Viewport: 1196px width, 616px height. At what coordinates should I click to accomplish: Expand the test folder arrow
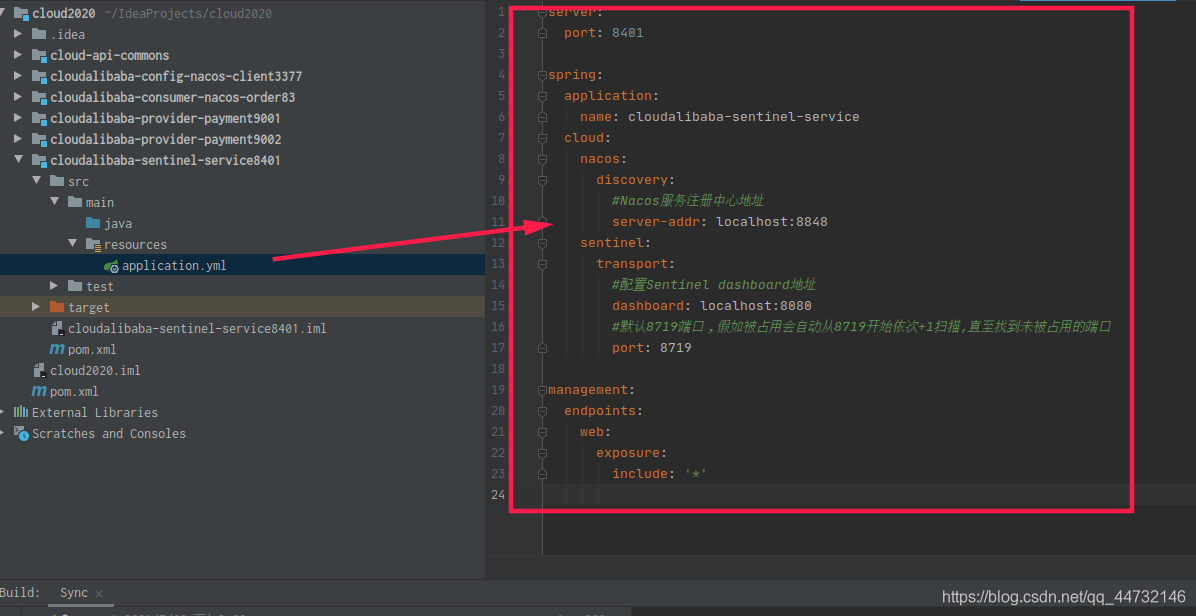click(54, 286)
